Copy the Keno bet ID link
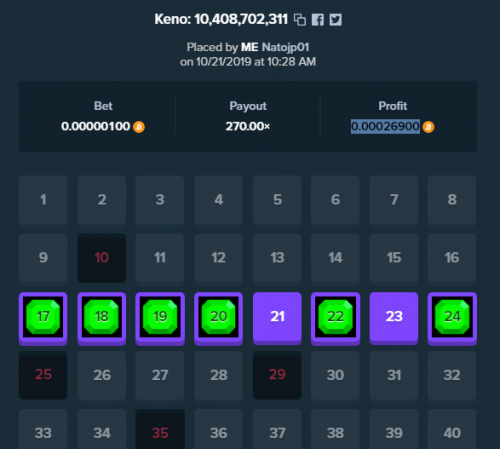500x449 pixels. pyautogui.click(x=300, y=20)
